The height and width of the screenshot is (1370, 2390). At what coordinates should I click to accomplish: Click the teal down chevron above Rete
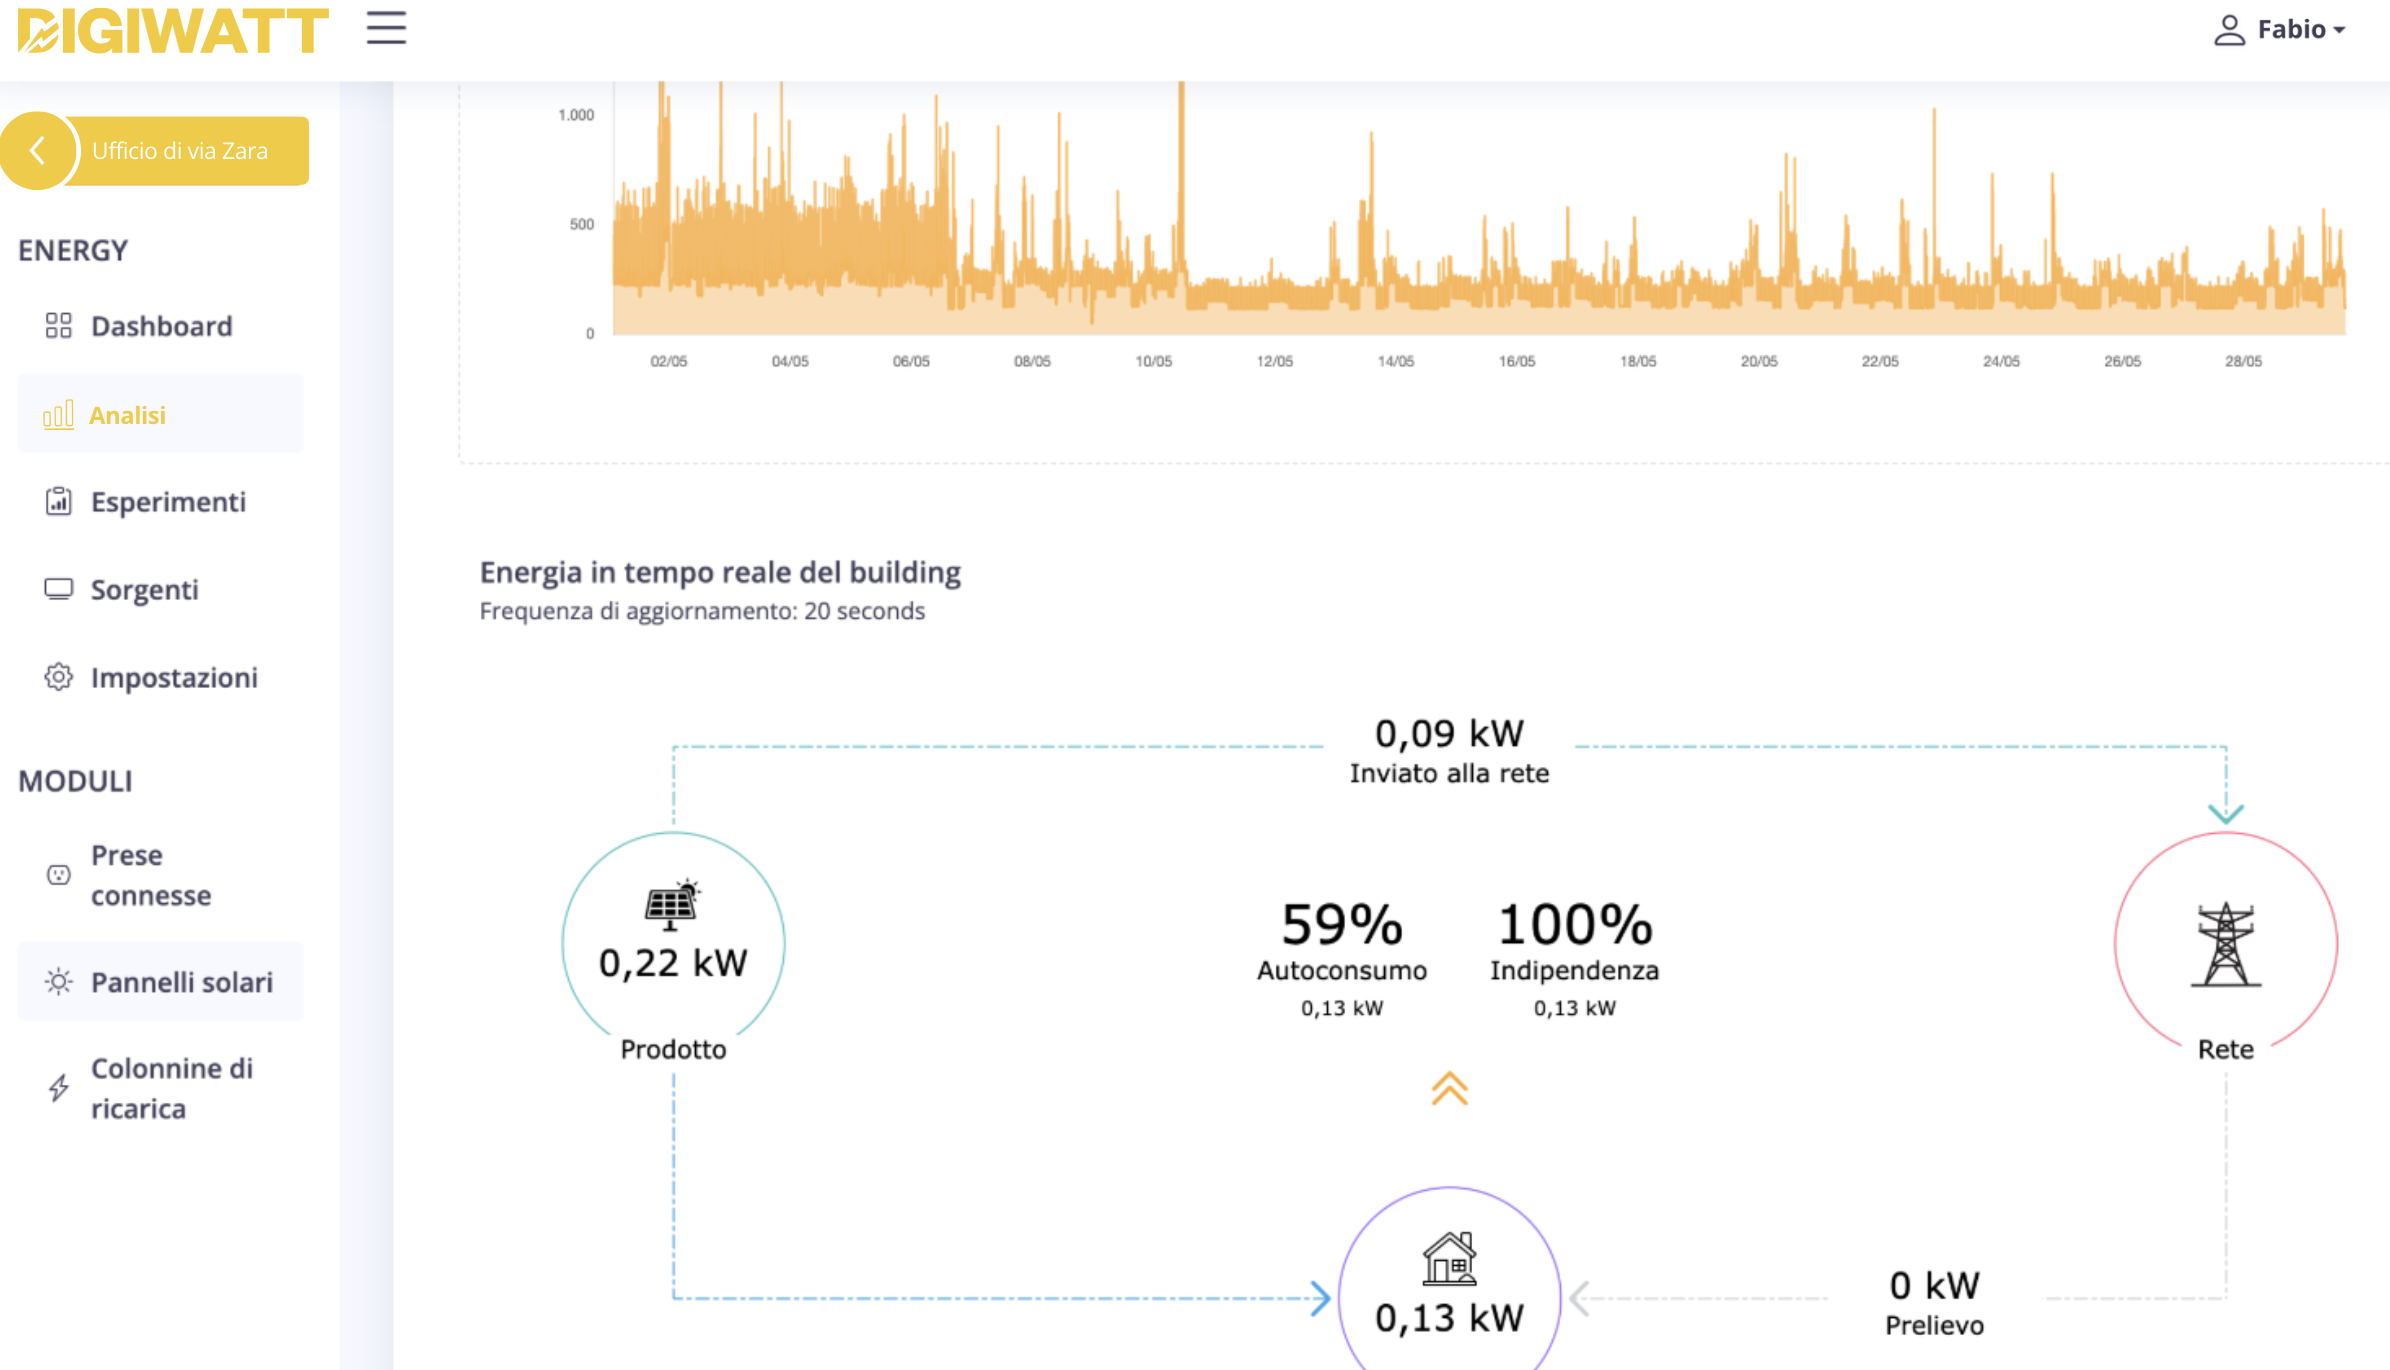tap(2226, 813)
